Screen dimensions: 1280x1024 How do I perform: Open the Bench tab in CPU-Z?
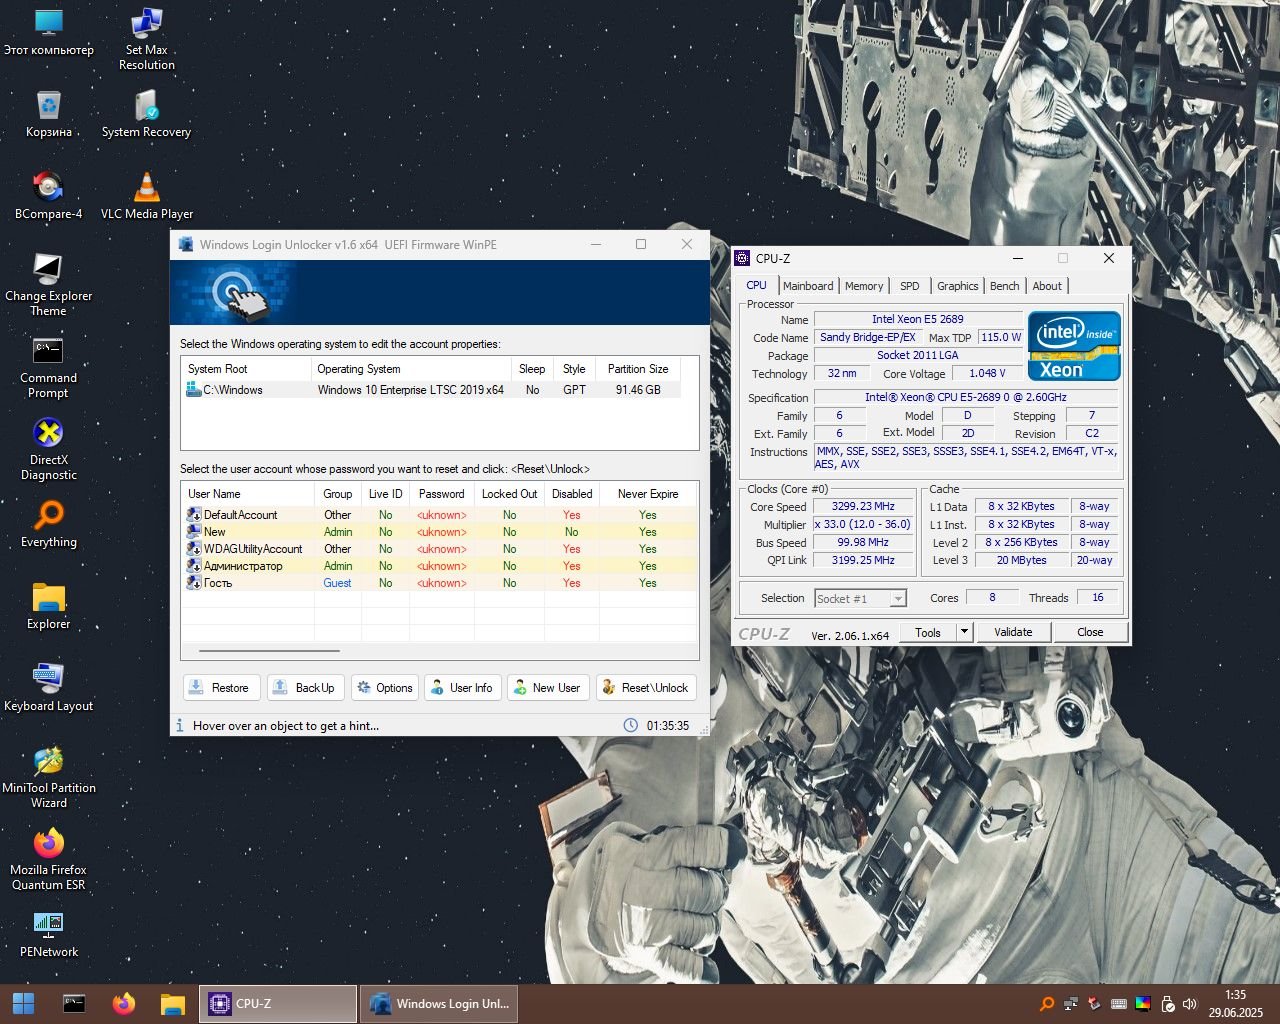pyautogui.click(x=1004, y=286)
